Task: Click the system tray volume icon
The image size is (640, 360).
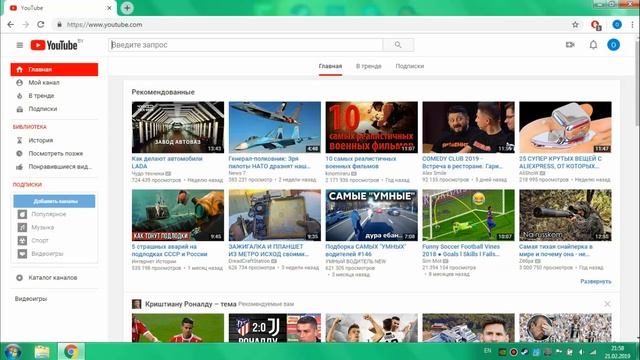Action: tap(582, 352)
